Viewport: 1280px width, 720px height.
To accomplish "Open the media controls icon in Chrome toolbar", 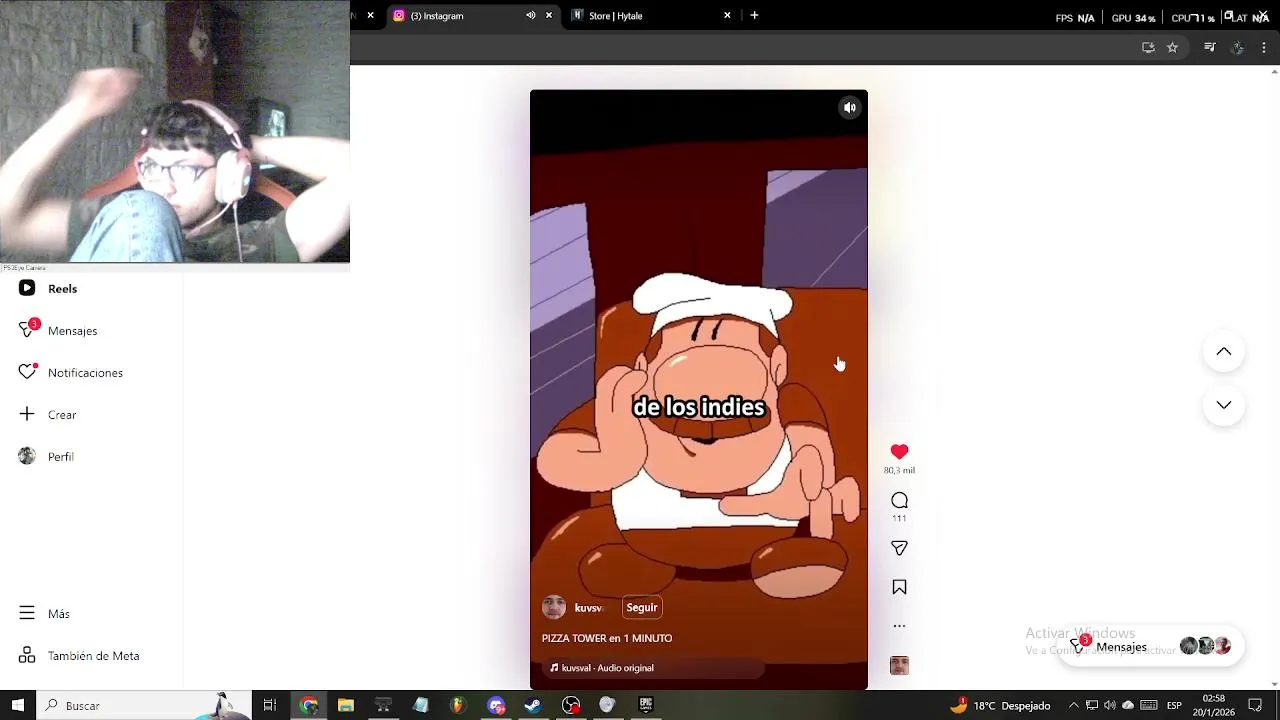I will tap(1210, 47).
